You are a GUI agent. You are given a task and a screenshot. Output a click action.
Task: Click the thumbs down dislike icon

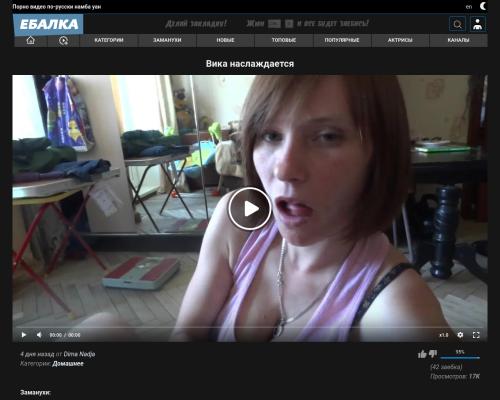pyautogui.click(x=433, y=354)
